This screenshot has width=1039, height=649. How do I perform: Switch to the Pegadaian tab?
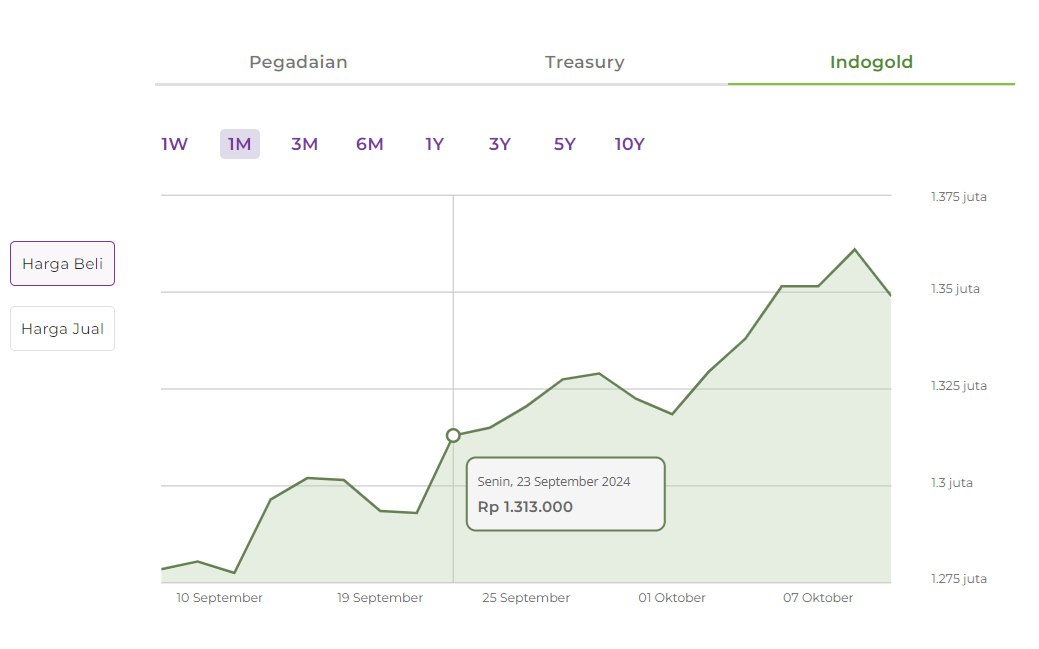coord(298,62)
